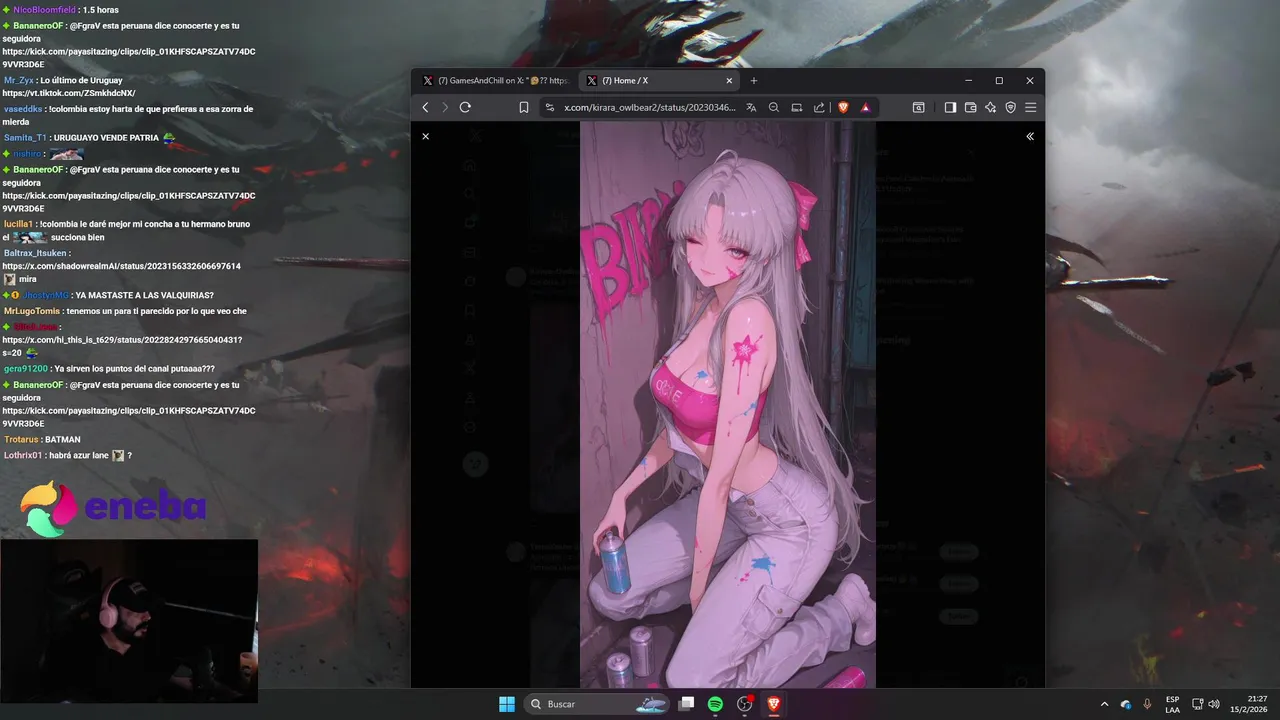
Task: Open the volume speaker tray icon
Action: click(1215, 704)
